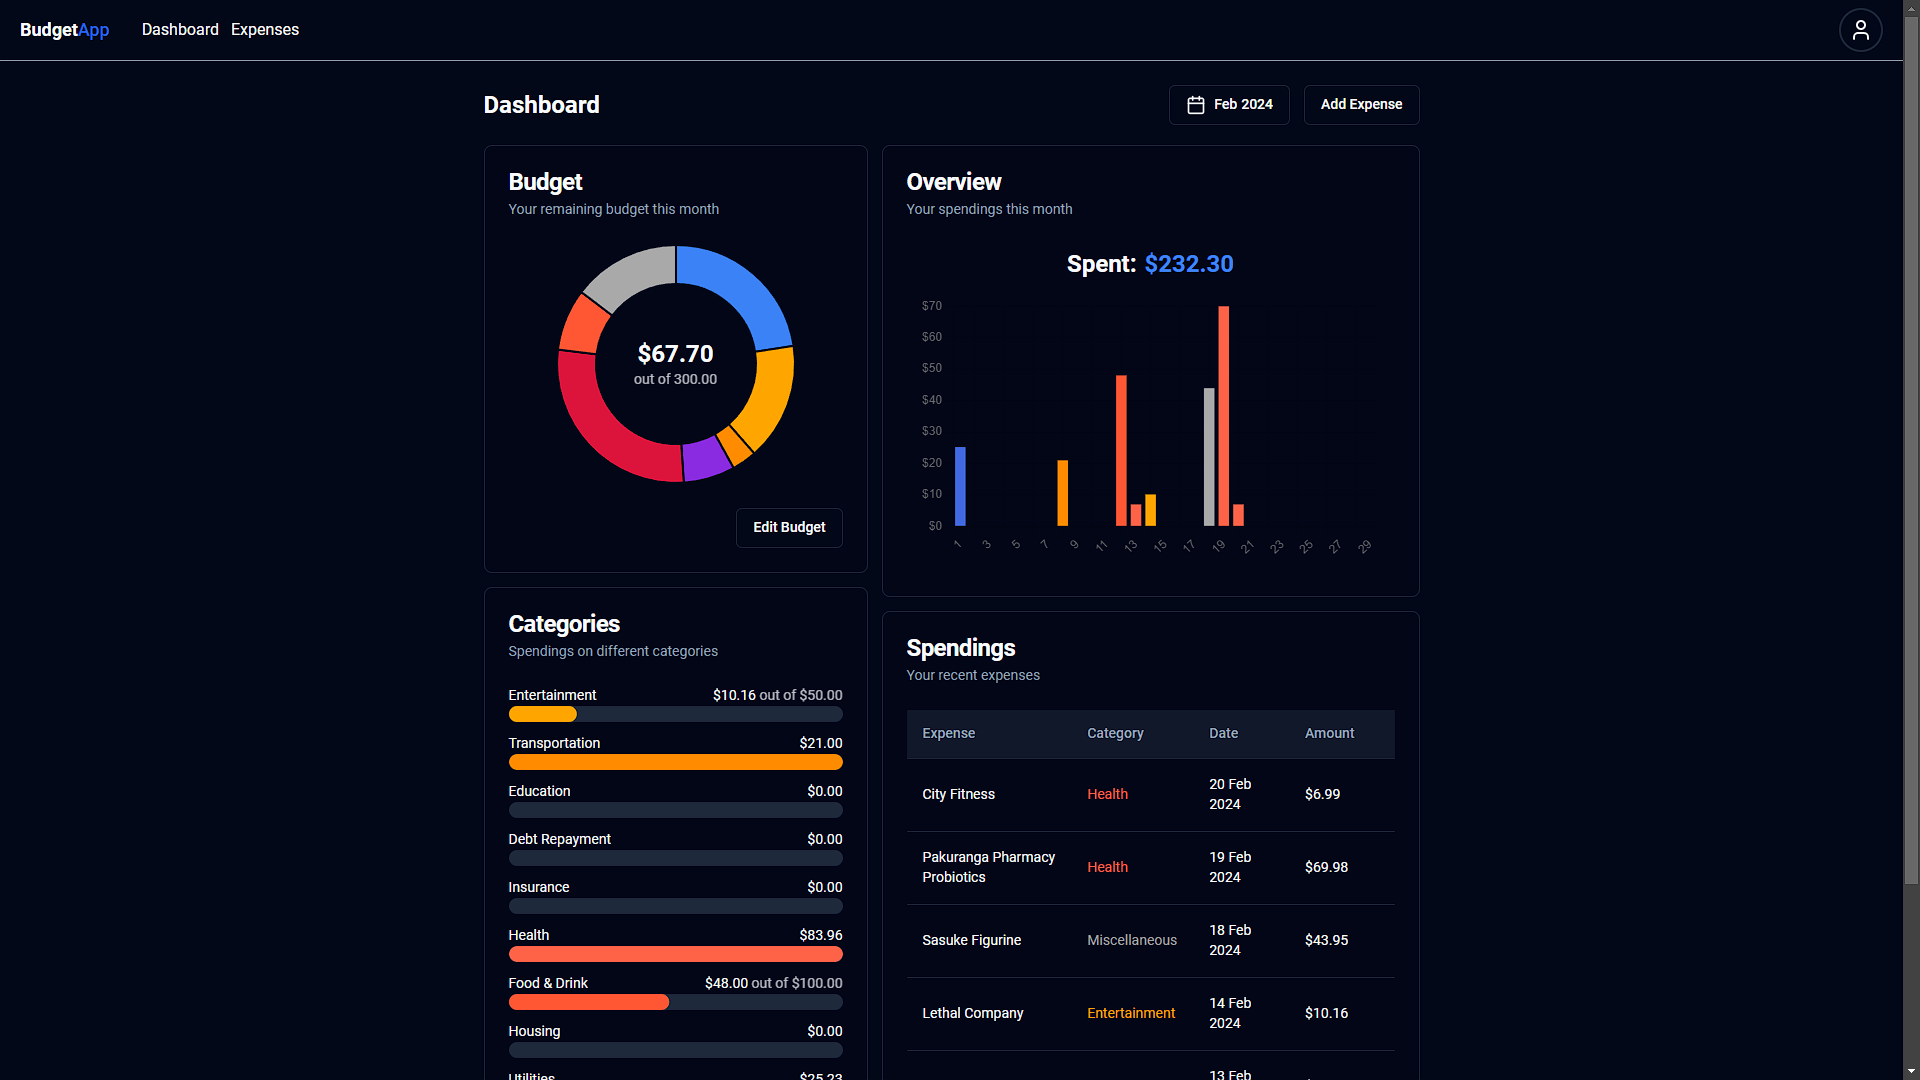Viewport: 1920px width, 1080px height.
Task: Go to the Dashboard nav link
Action: 180,30
